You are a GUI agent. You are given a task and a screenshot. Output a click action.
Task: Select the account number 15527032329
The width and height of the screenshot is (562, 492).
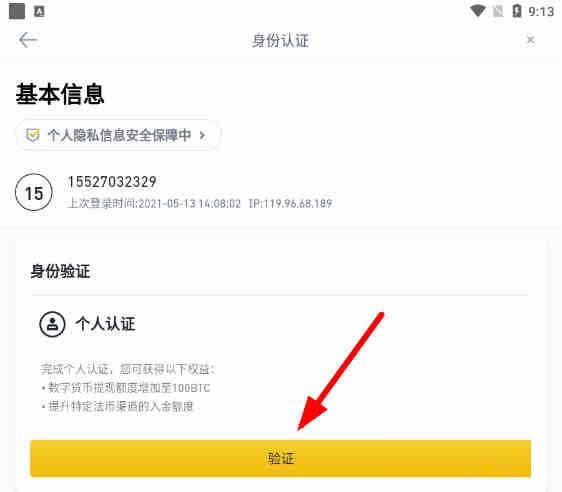pos(112,182)
